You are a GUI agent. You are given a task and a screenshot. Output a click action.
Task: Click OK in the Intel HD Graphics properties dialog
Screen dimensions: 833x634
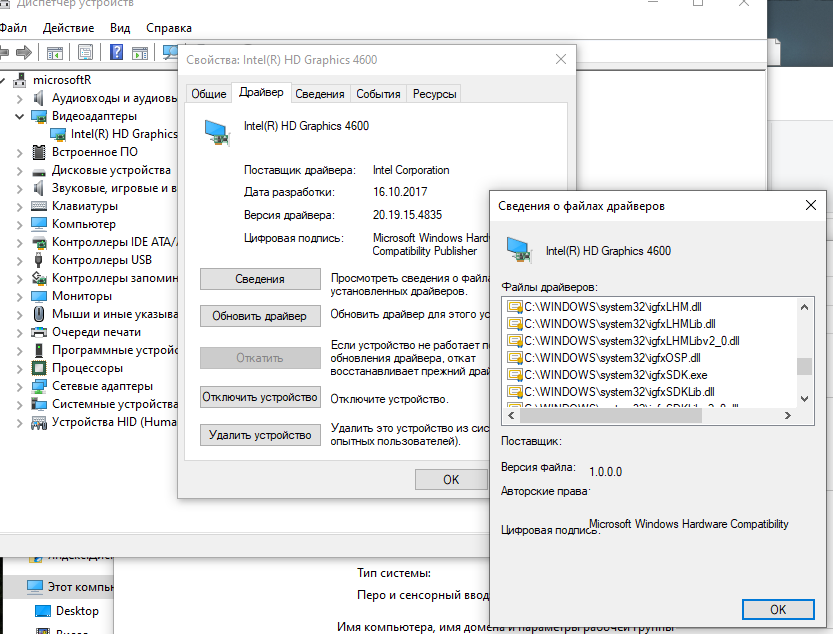pyautogui.click(x=451, y=479)
